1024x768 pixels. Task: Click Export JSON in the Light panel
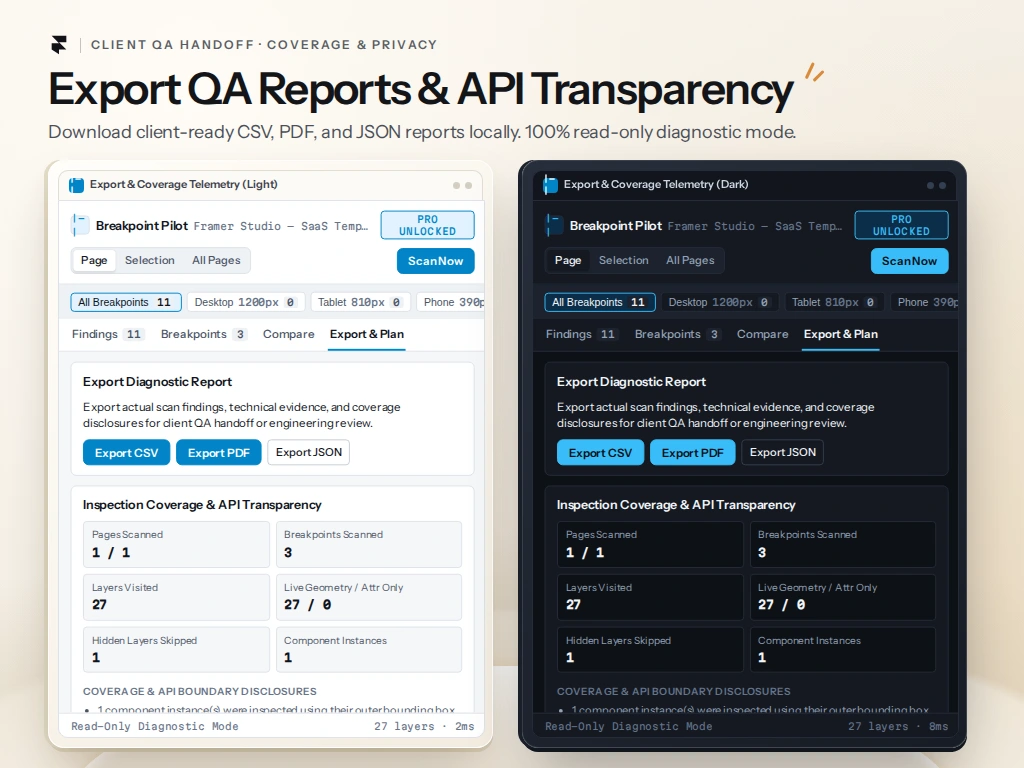click(309, 453)
